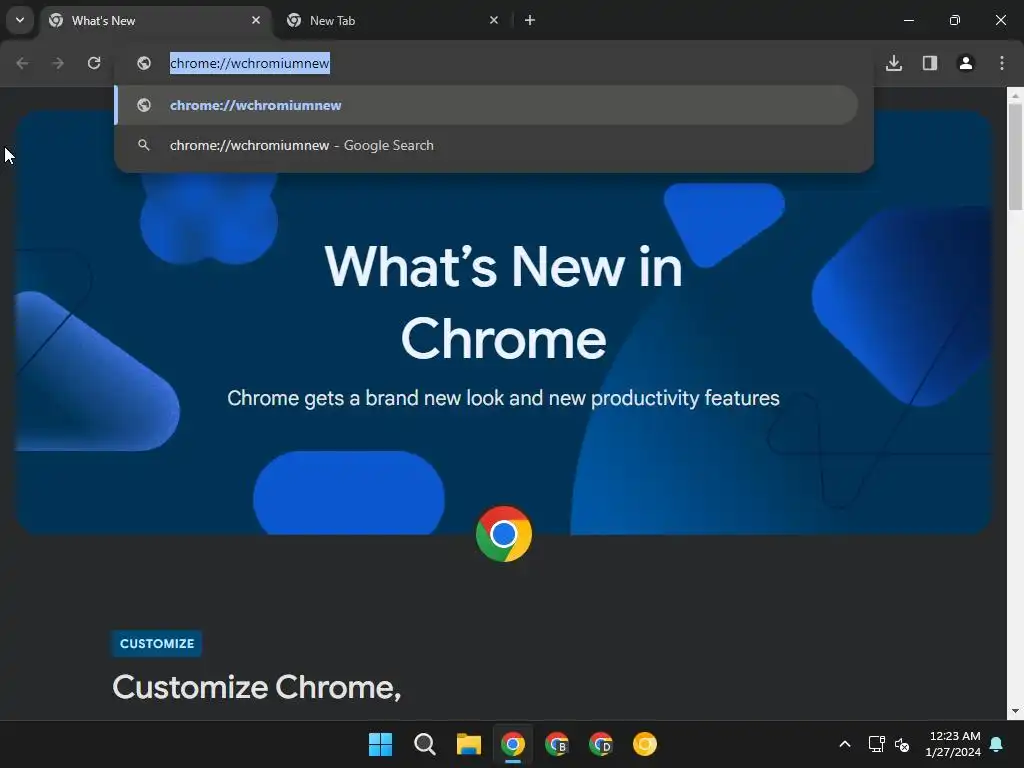
Task: Switch to the What's New tab
Action: tap(157, 21)
